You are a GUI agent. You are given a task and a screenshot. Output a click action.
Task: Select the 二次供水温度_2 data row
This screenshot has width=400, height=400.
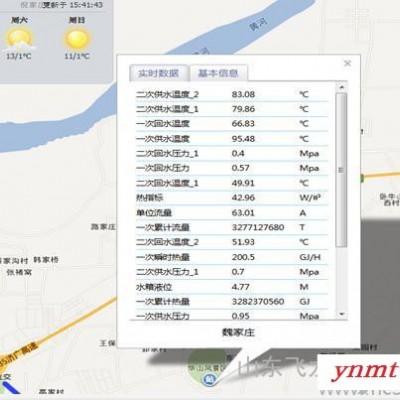pyautogui.click(x=232, y=94)
